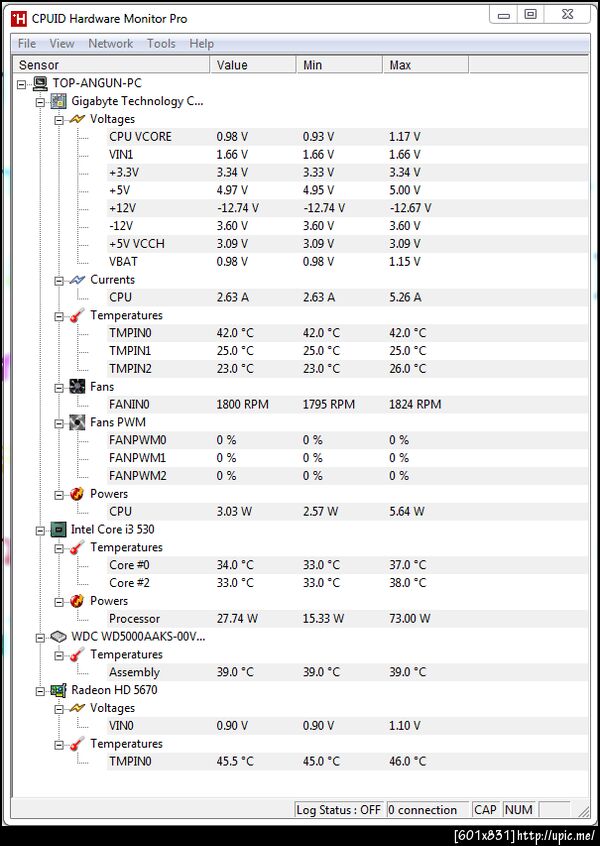
Task: Click the 45.5 °C Radeon temperature value
Action: click(235, 762)
